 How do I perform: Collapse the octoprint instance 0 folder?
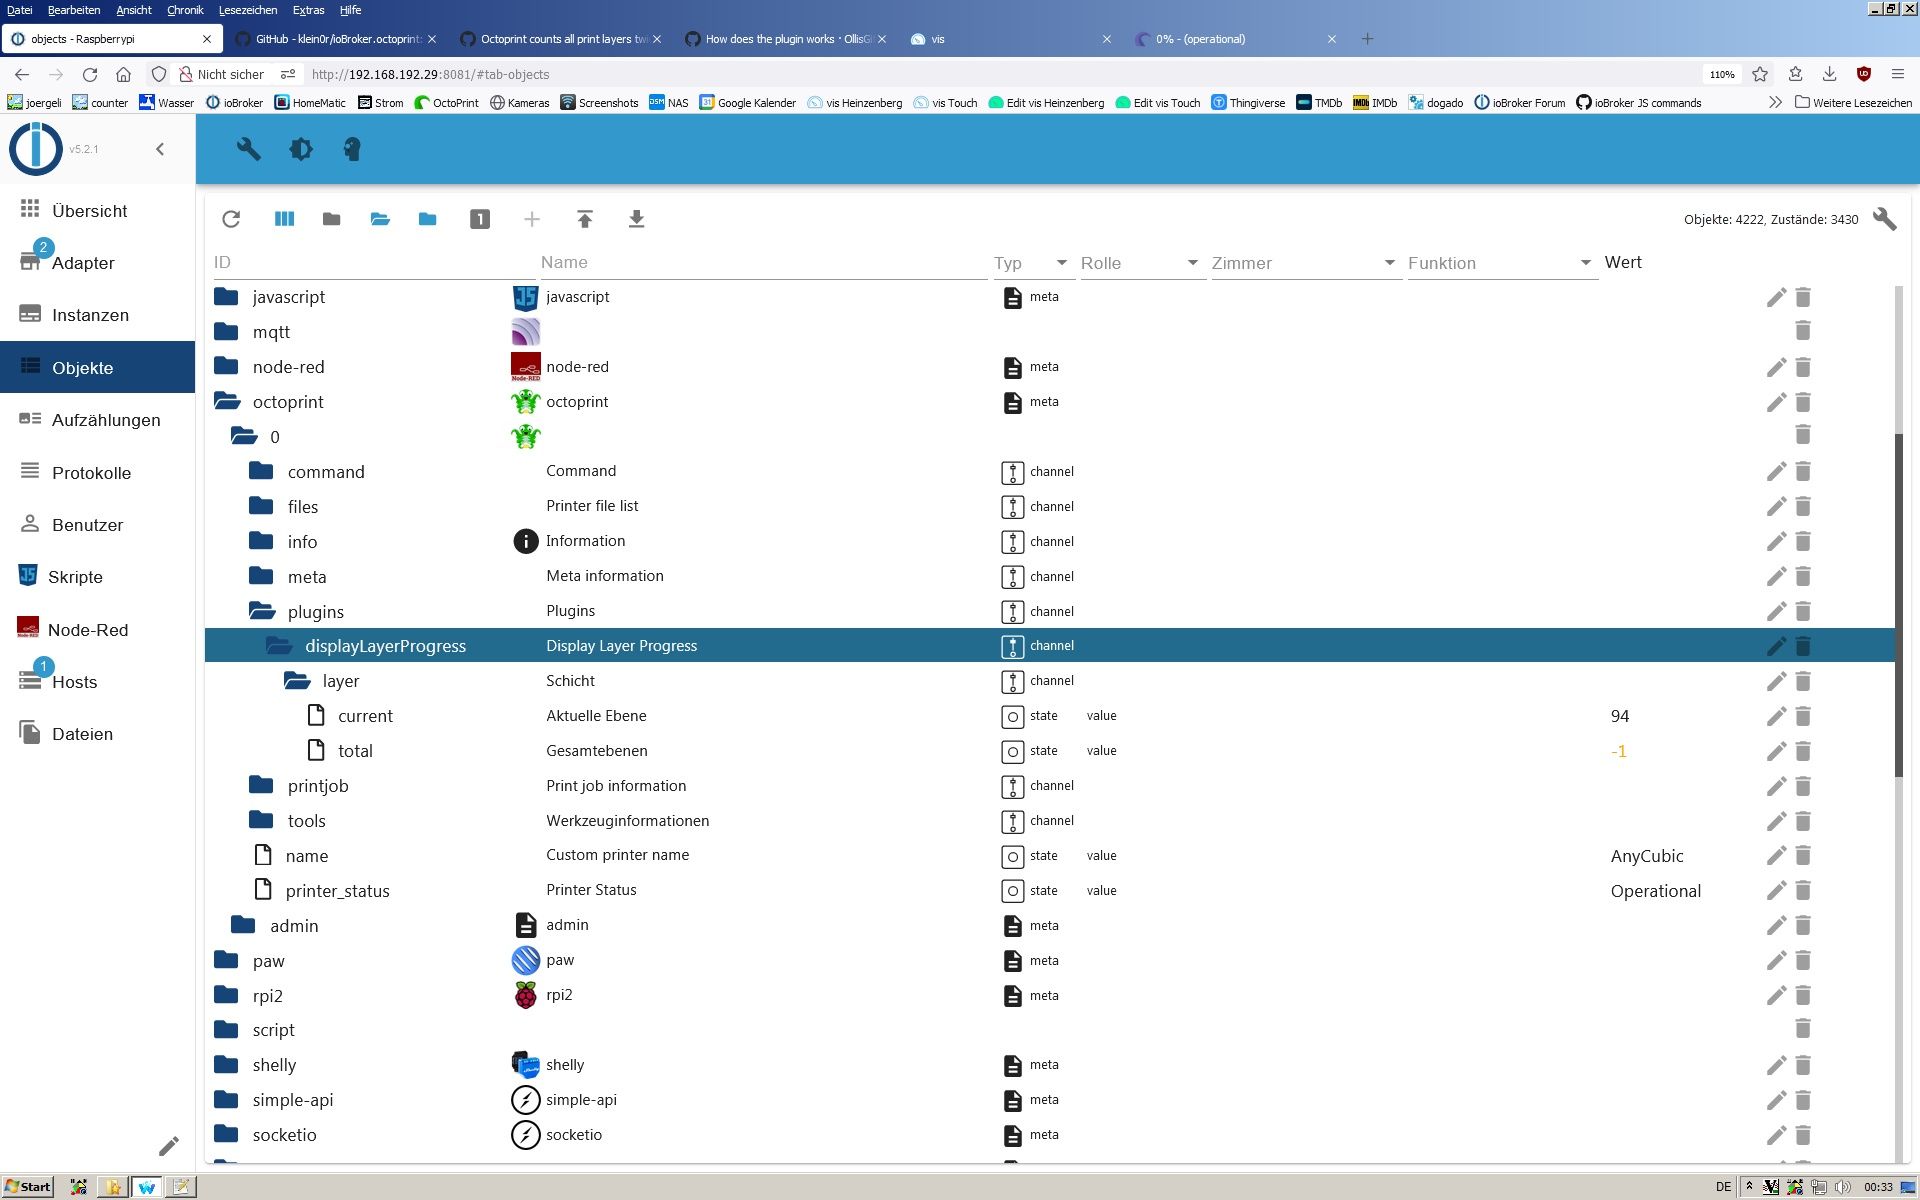245,437
